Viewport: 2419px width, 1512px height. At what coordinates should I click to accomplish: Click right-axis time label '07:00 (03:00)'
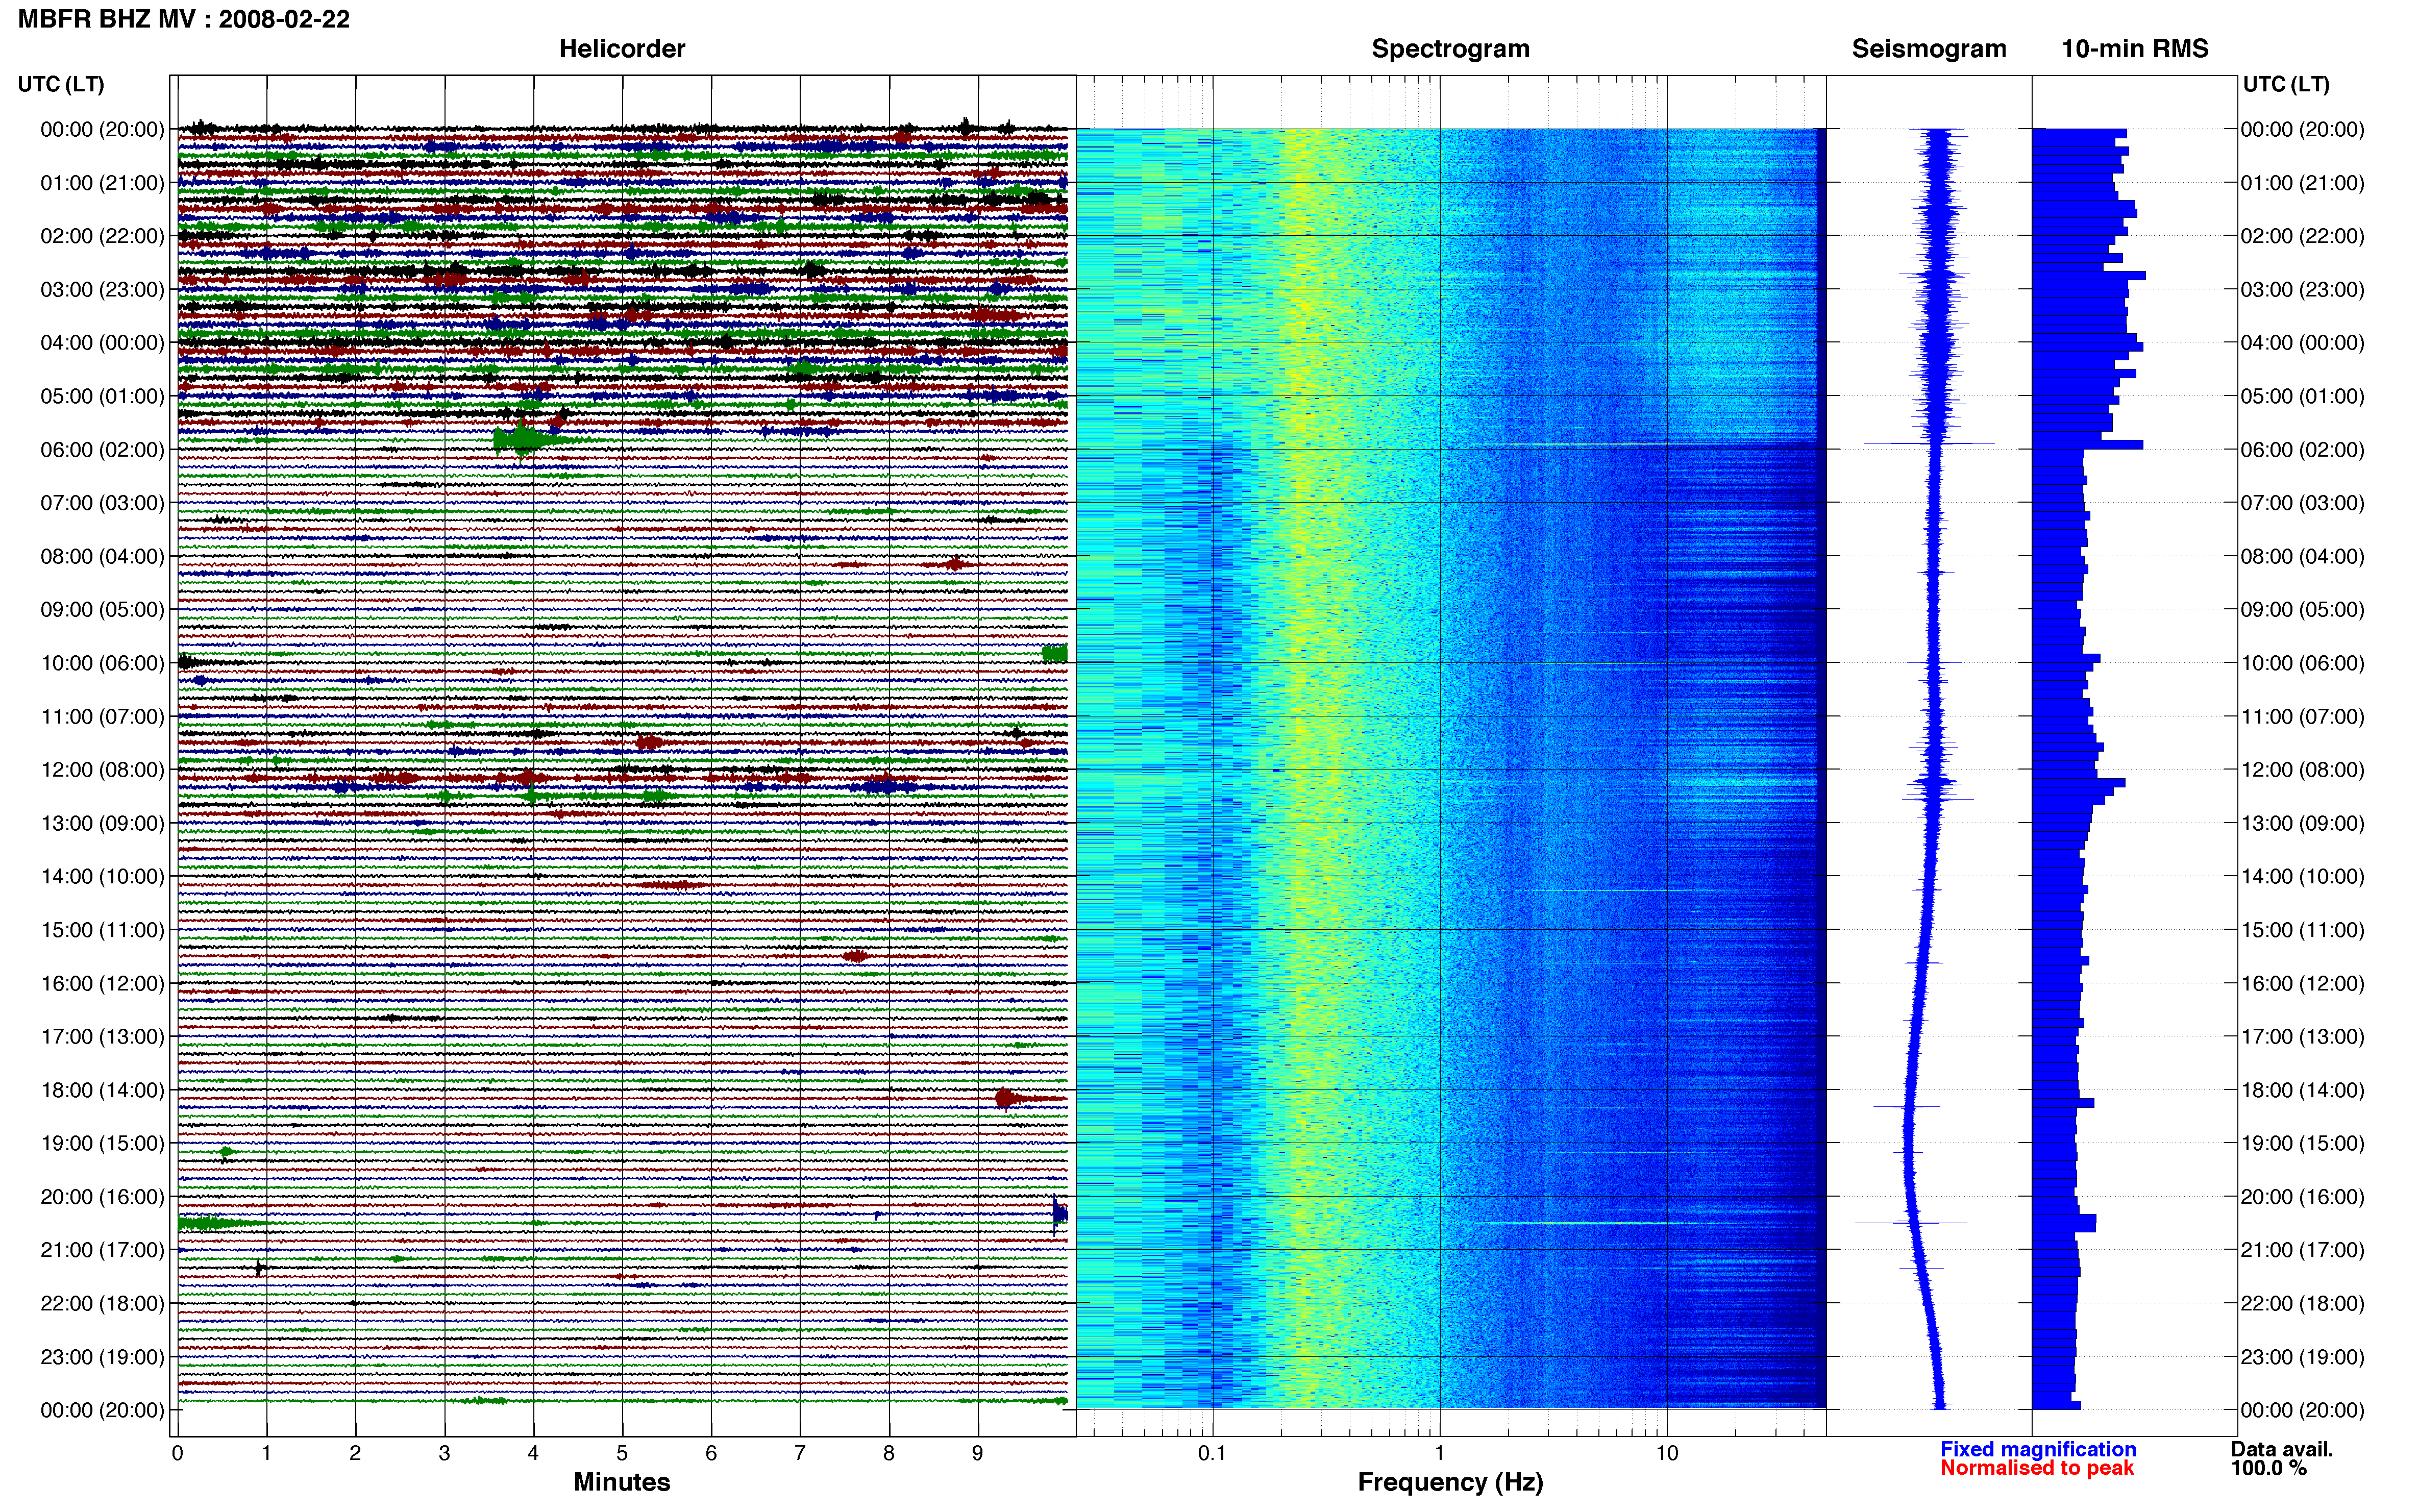(2302, 503)
